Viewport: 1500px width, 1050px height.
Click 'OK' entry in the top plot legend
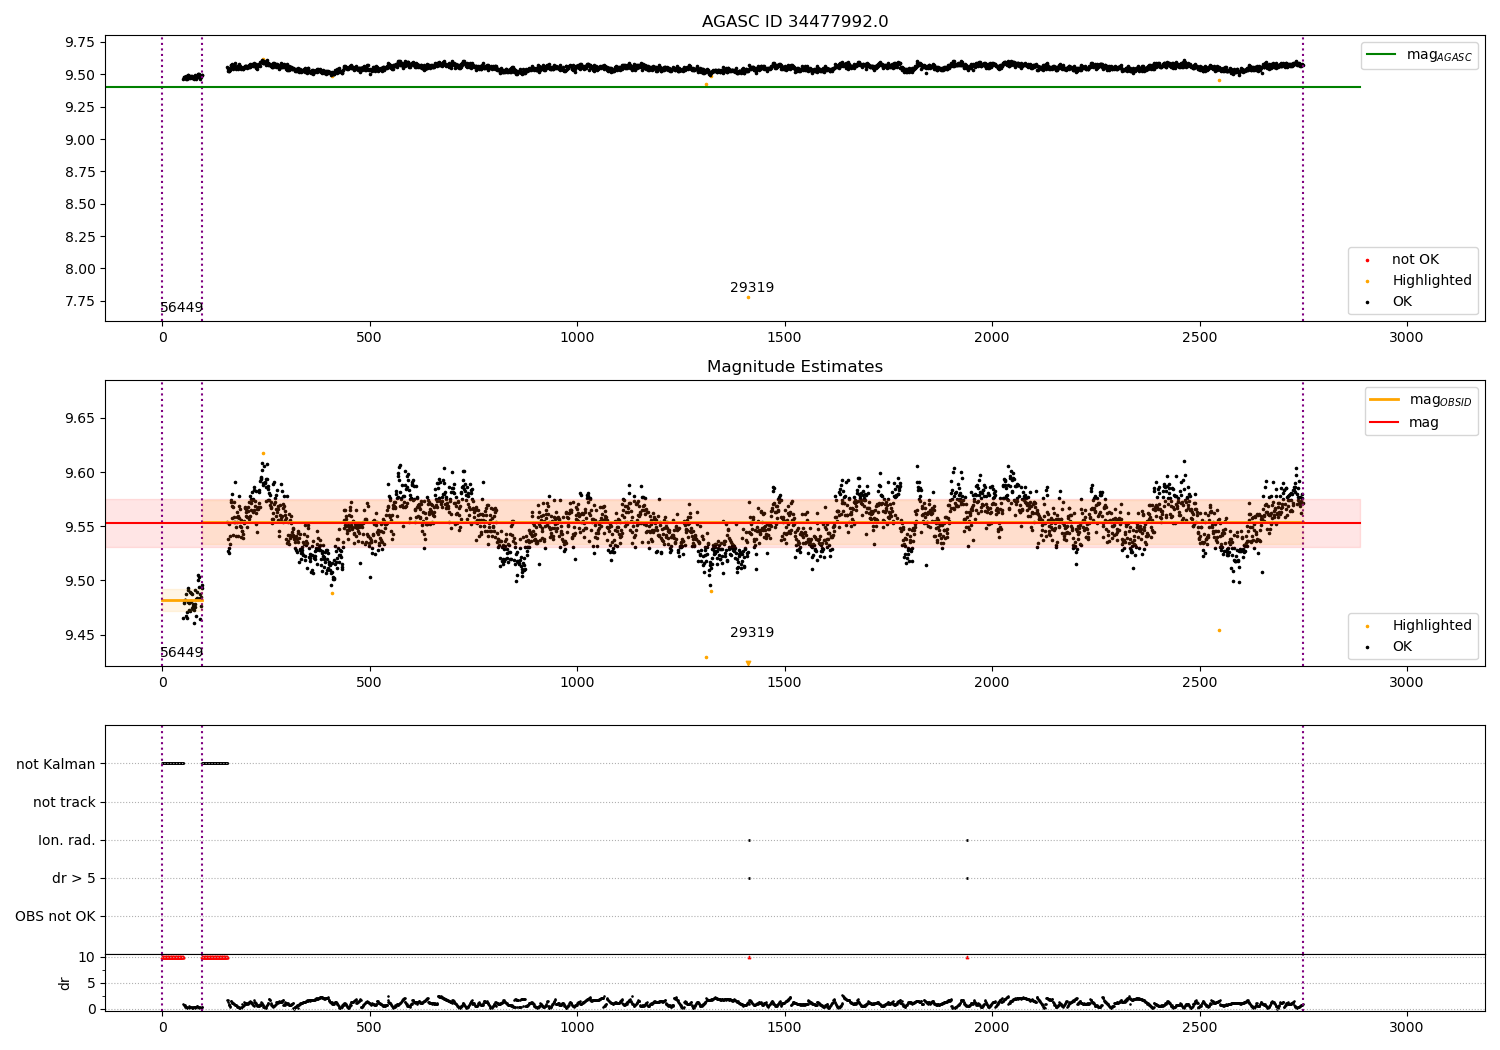point(1401,302)
